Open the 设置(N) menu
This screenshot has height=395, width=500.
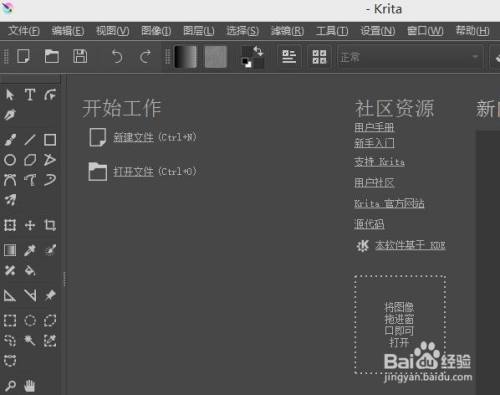click(x=378, y=31)
